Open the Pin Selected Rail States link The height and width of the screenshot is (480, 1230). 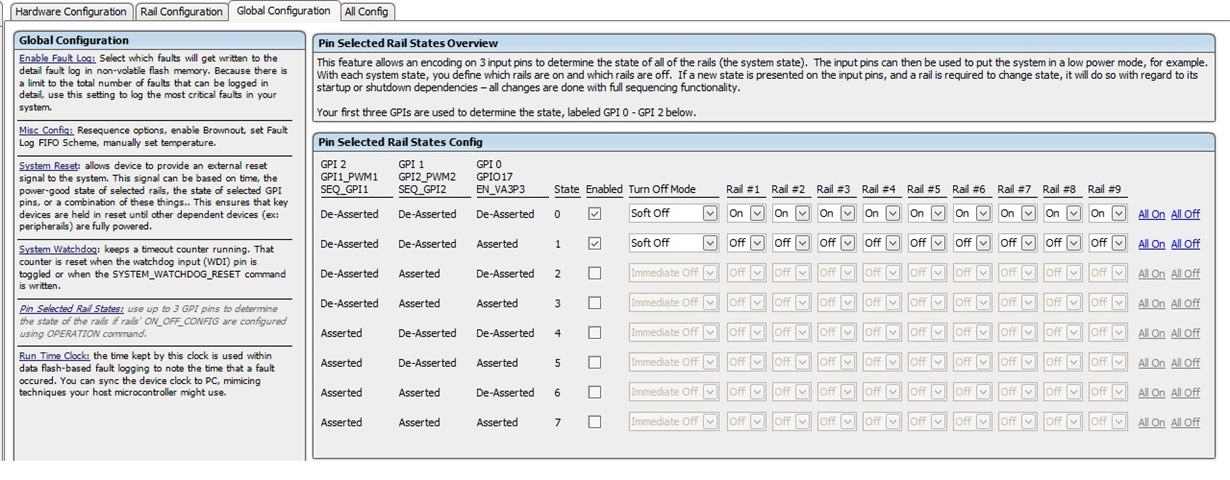tap(70, 309)
